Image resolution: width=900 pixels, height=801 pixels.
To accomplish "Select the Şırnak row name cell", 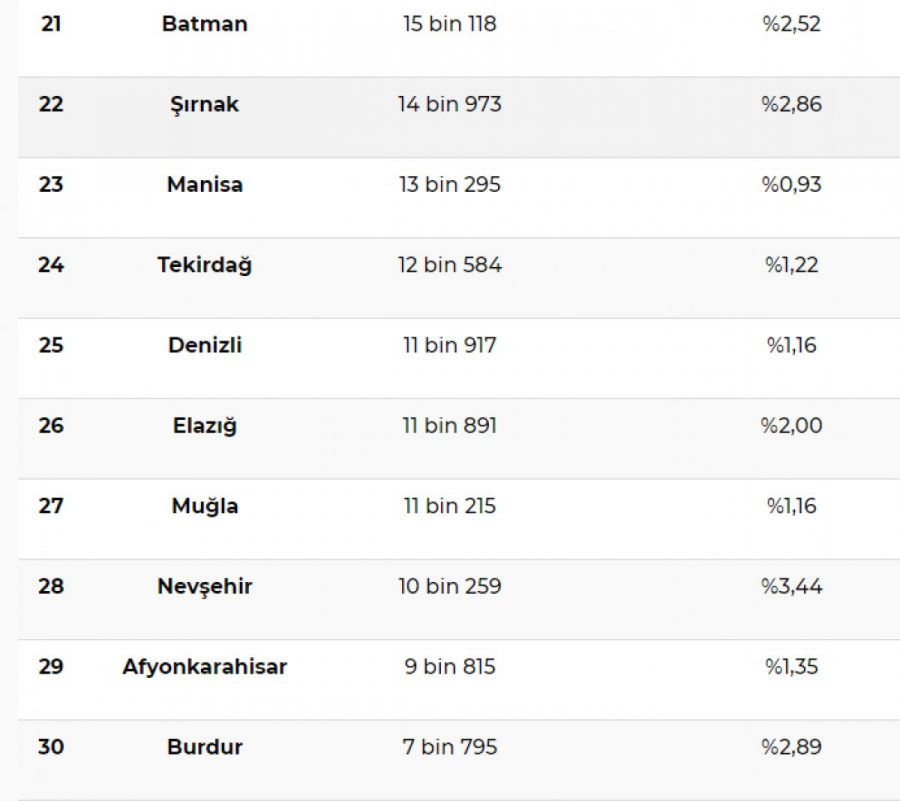I will coord(204,104).
